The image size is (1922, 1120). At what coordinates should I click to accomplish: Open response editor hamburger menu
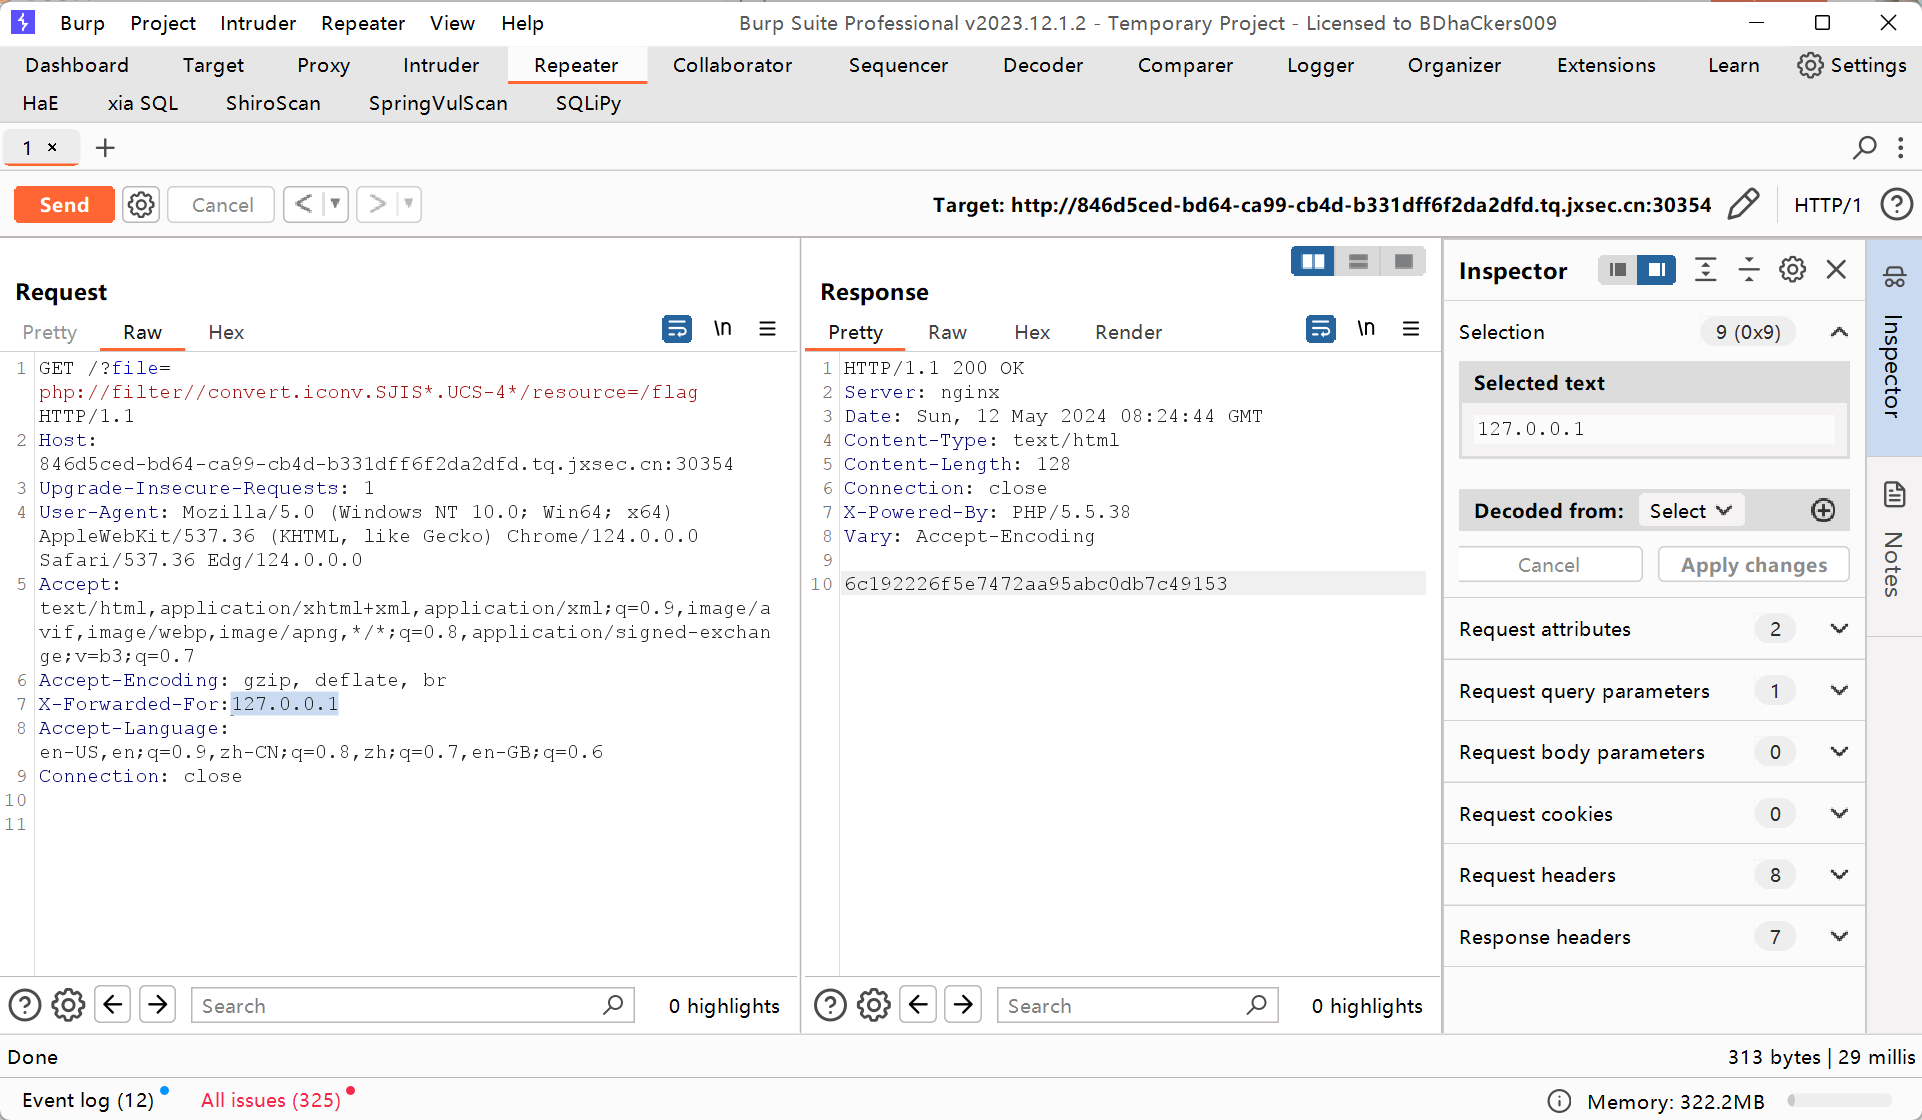pos(1411,328)
